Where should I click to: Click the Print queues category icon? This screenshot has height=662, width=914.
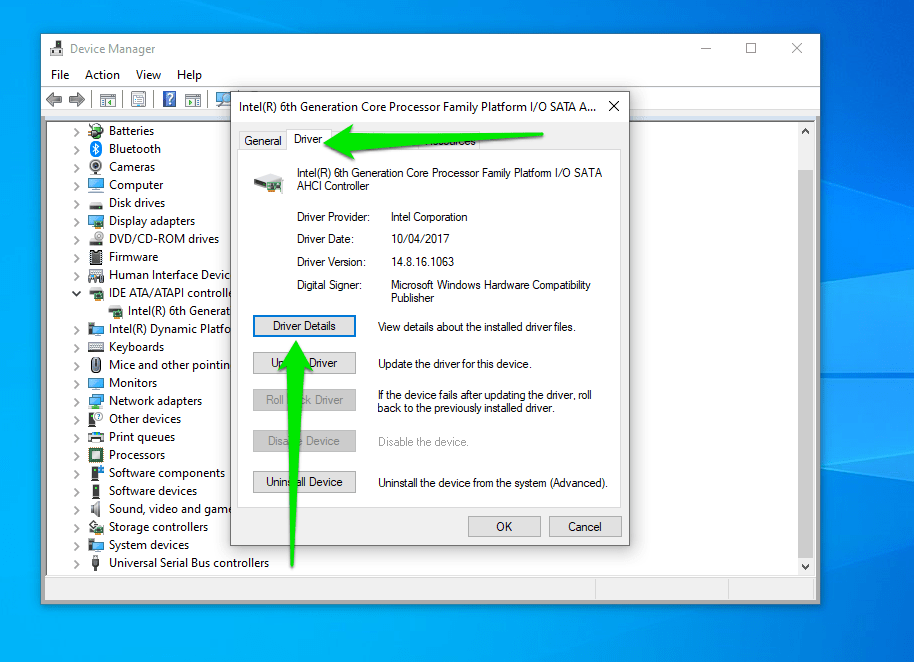[x=96, y=437]
